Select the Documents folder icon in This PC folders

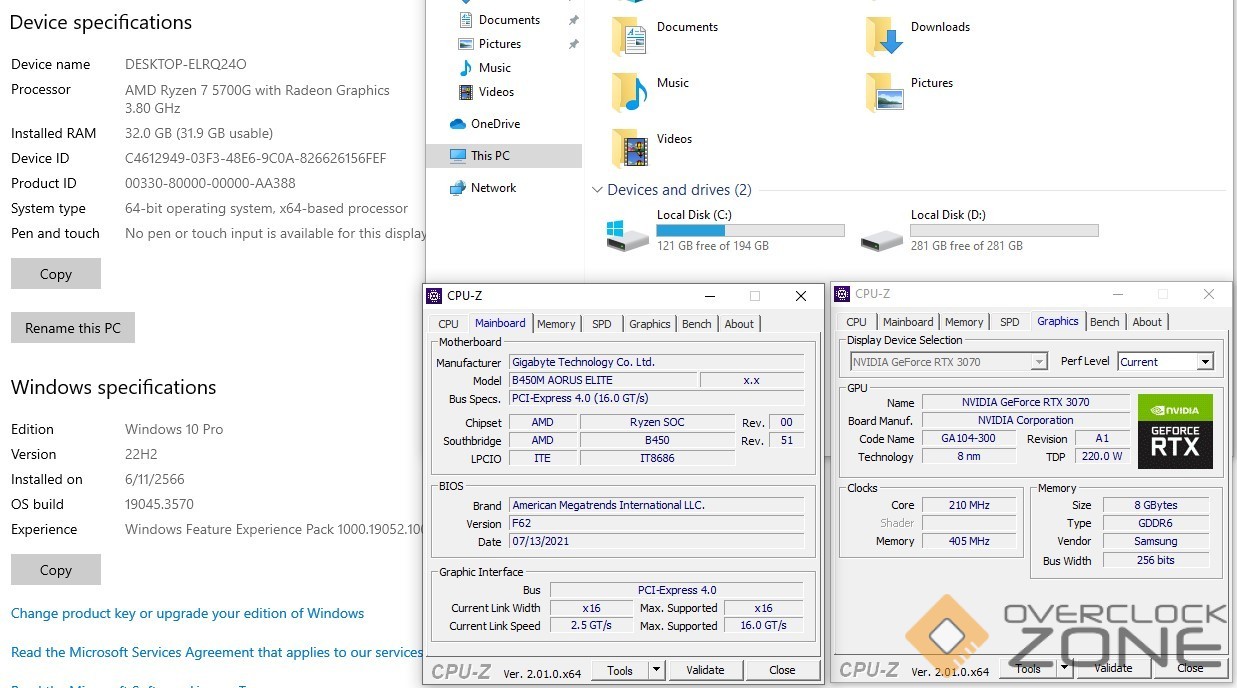tap(630, 36)
